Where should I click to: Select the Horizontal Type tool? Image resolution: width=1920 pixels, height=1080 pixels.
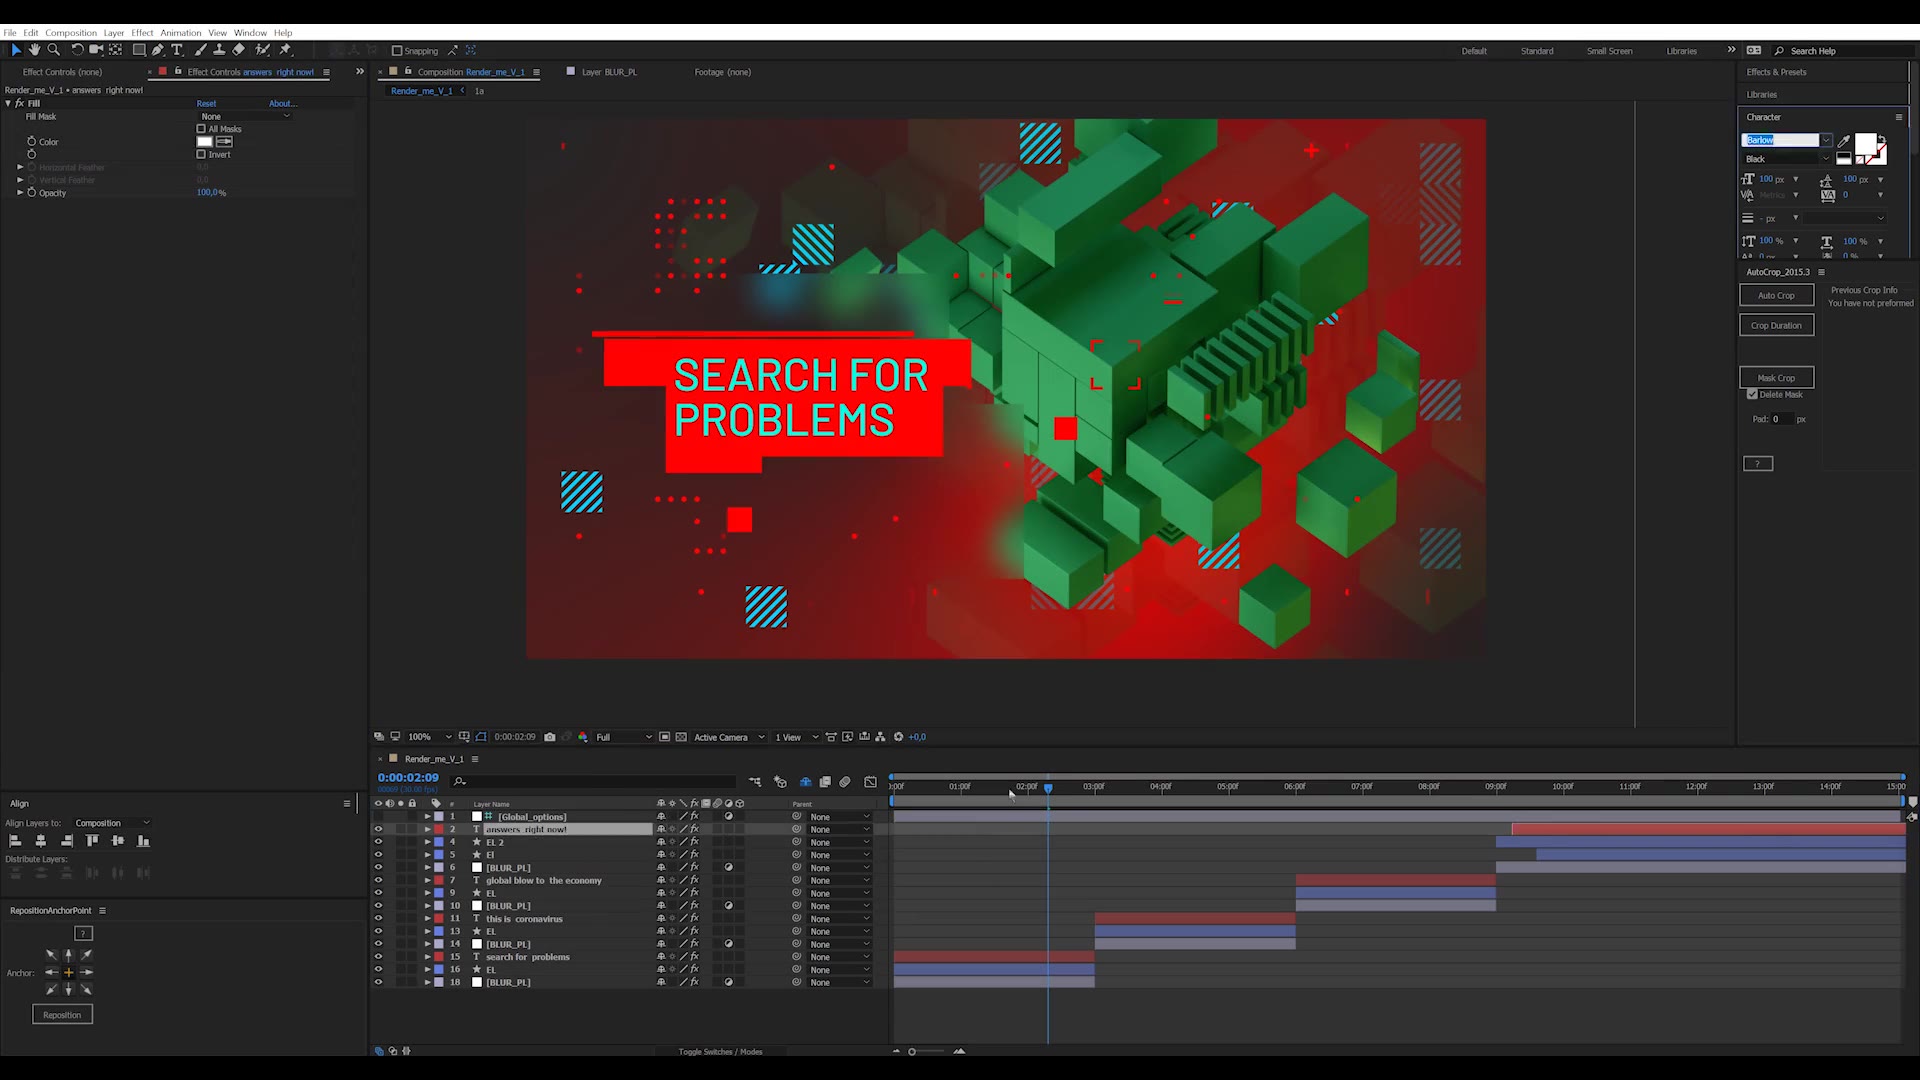[177, 50]
